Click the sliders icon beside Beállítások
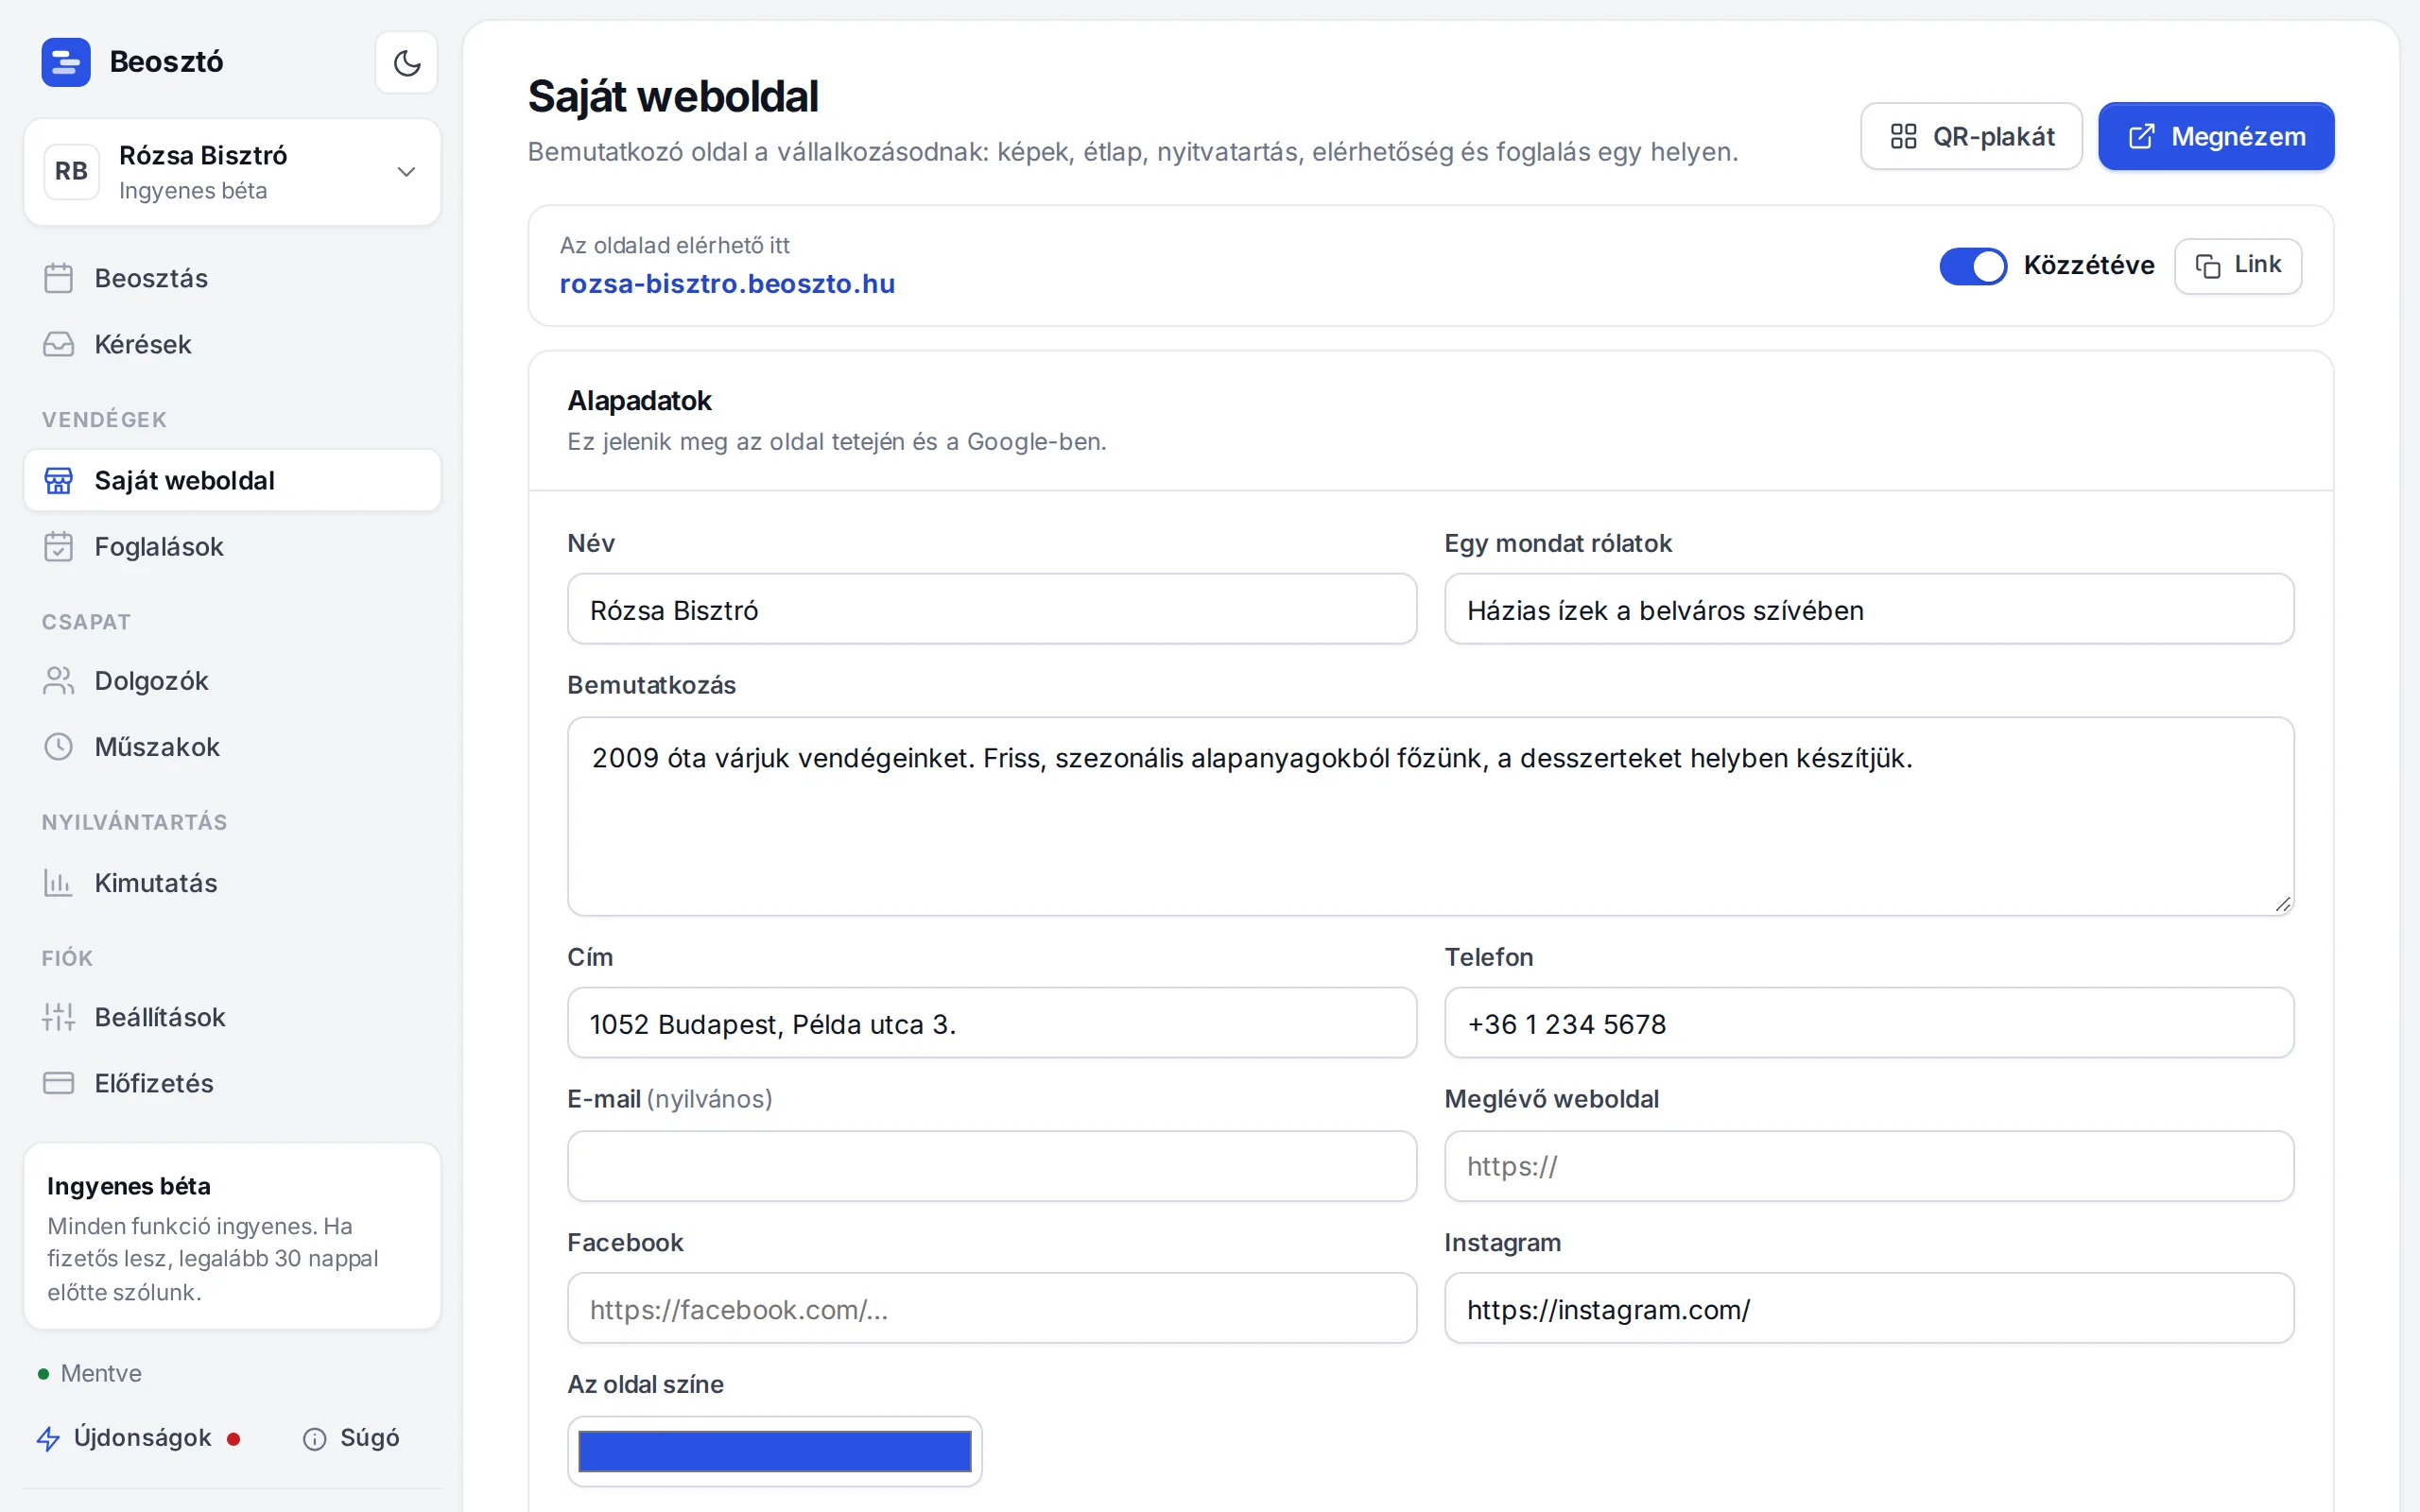The height and width of the screenshot is (1512, 2420). pos(59,1017)
